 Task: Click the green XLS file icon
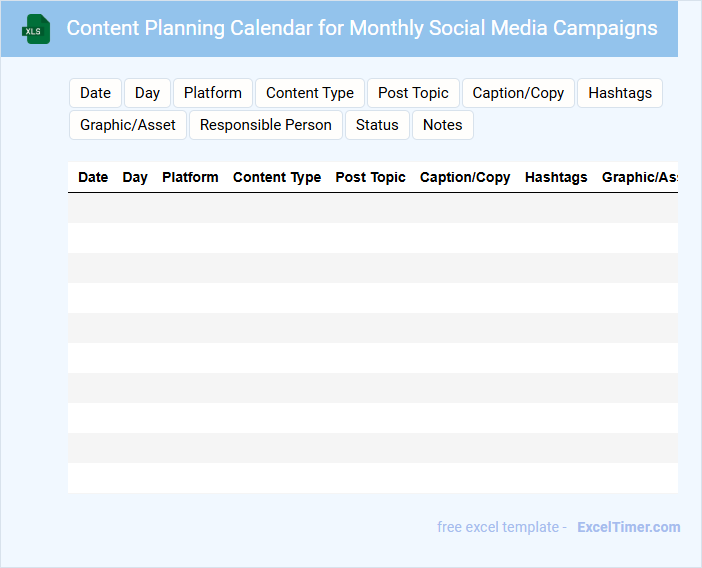(x=37, y=29)
